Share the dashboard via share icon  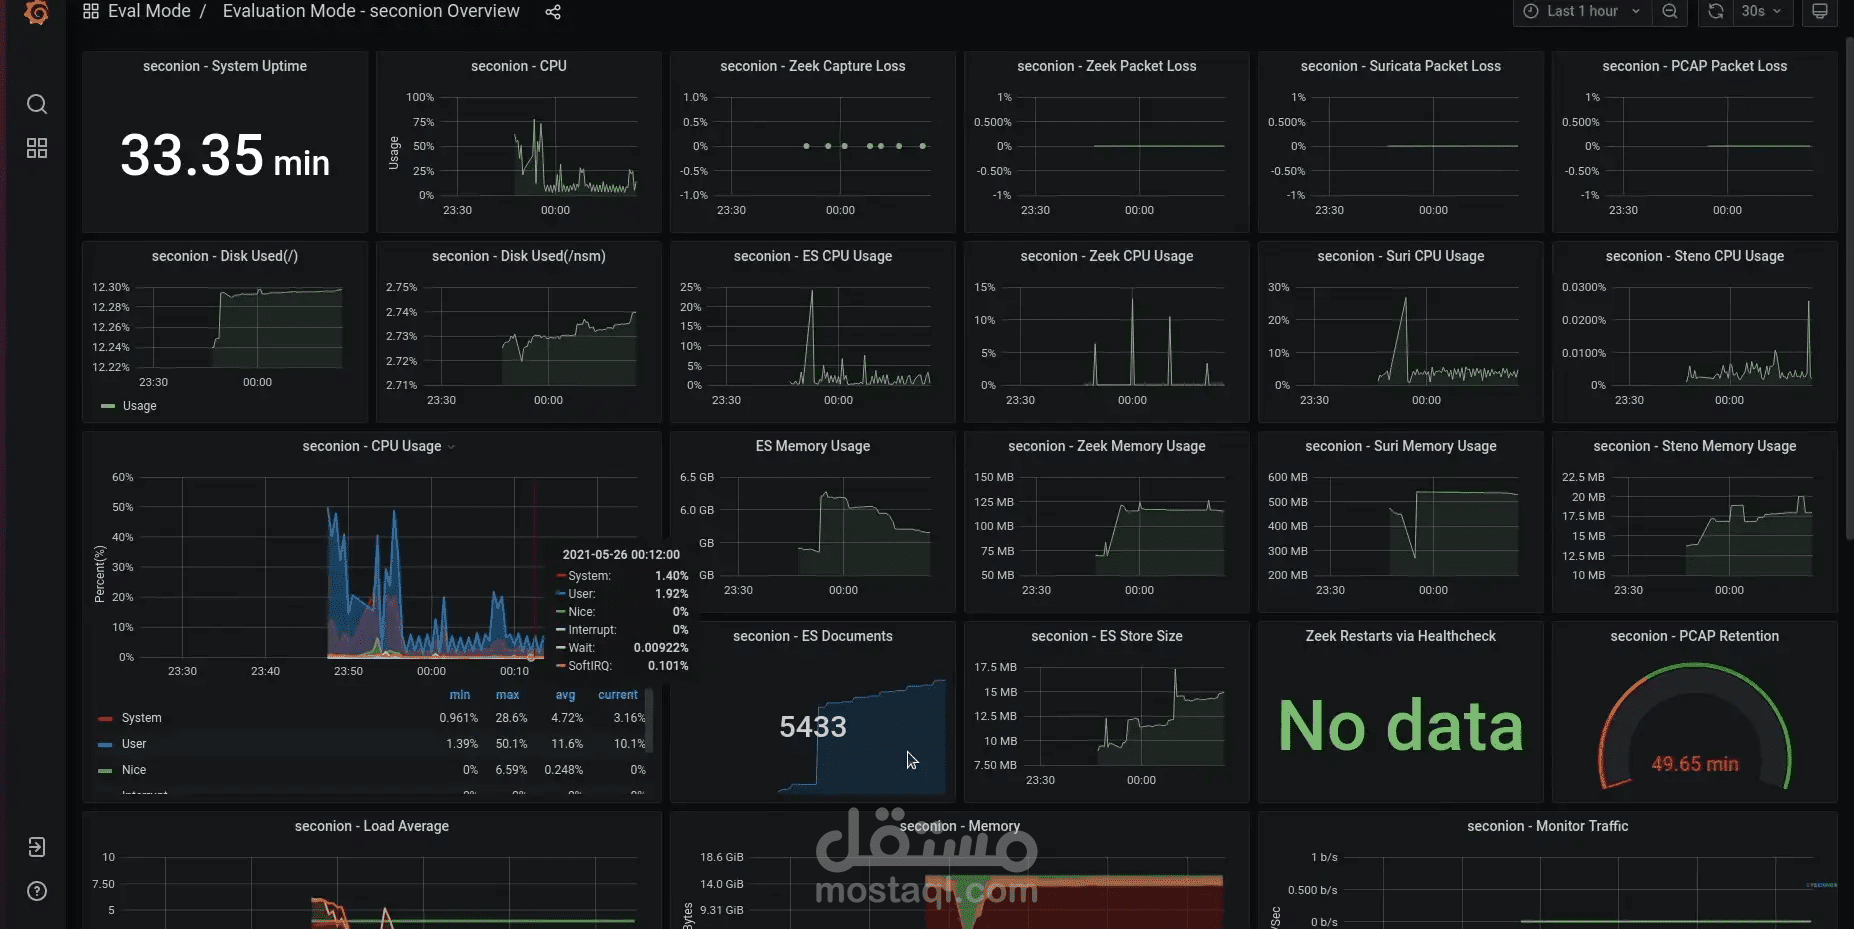point(553,12)
